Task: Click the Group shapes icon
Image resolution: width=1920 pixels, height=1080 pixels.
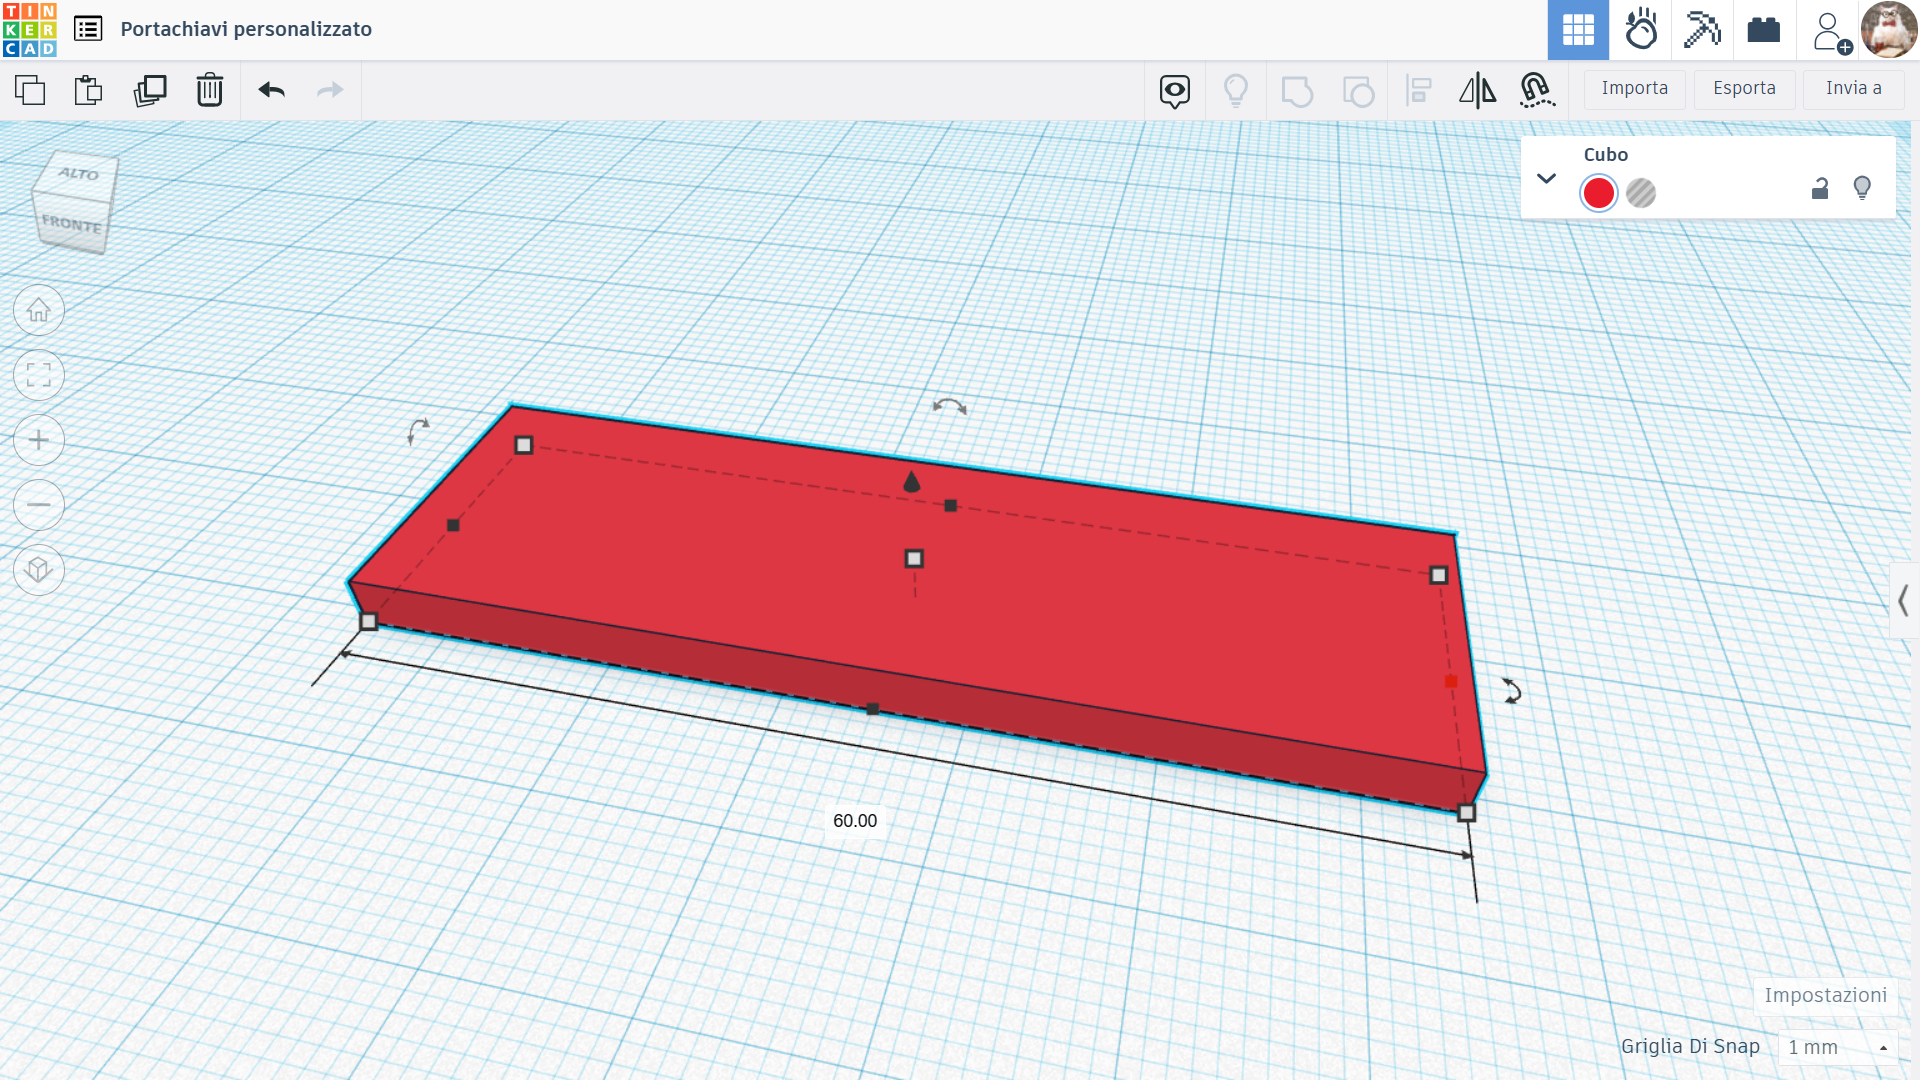Action: (x=1297, y=91)
